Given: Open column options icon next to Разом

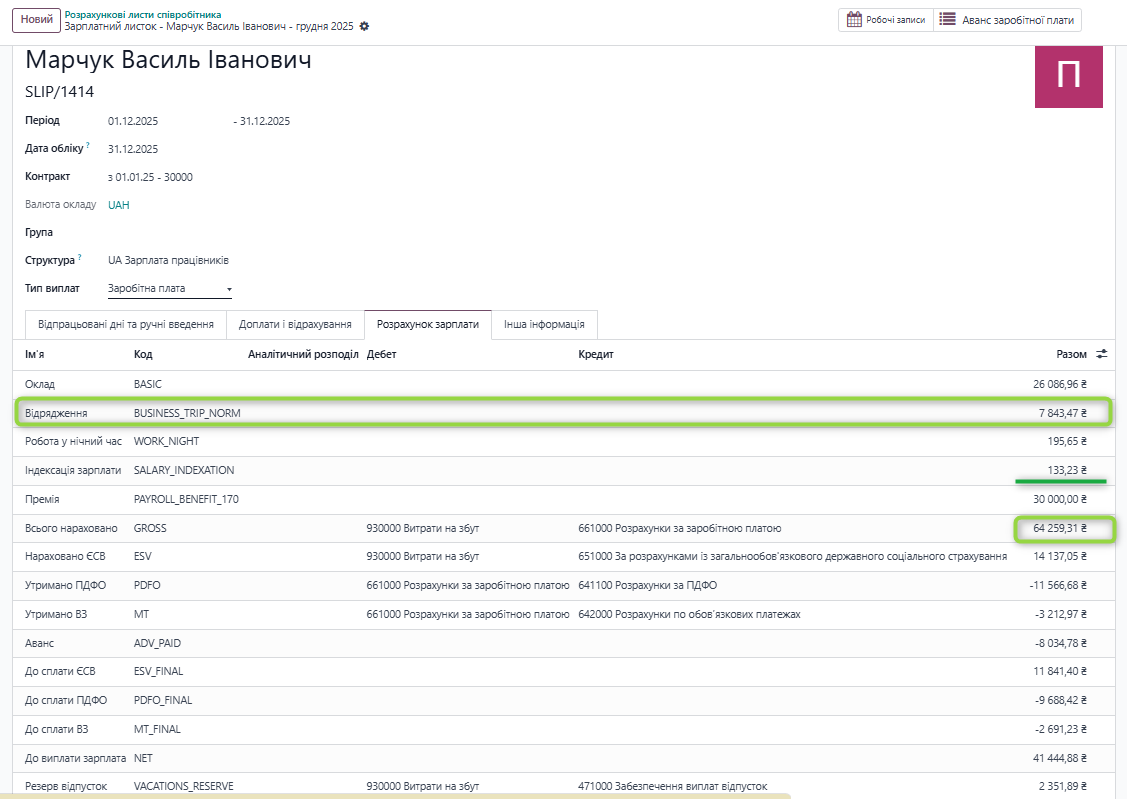Looking at the screenshot, I should 1102,354.
